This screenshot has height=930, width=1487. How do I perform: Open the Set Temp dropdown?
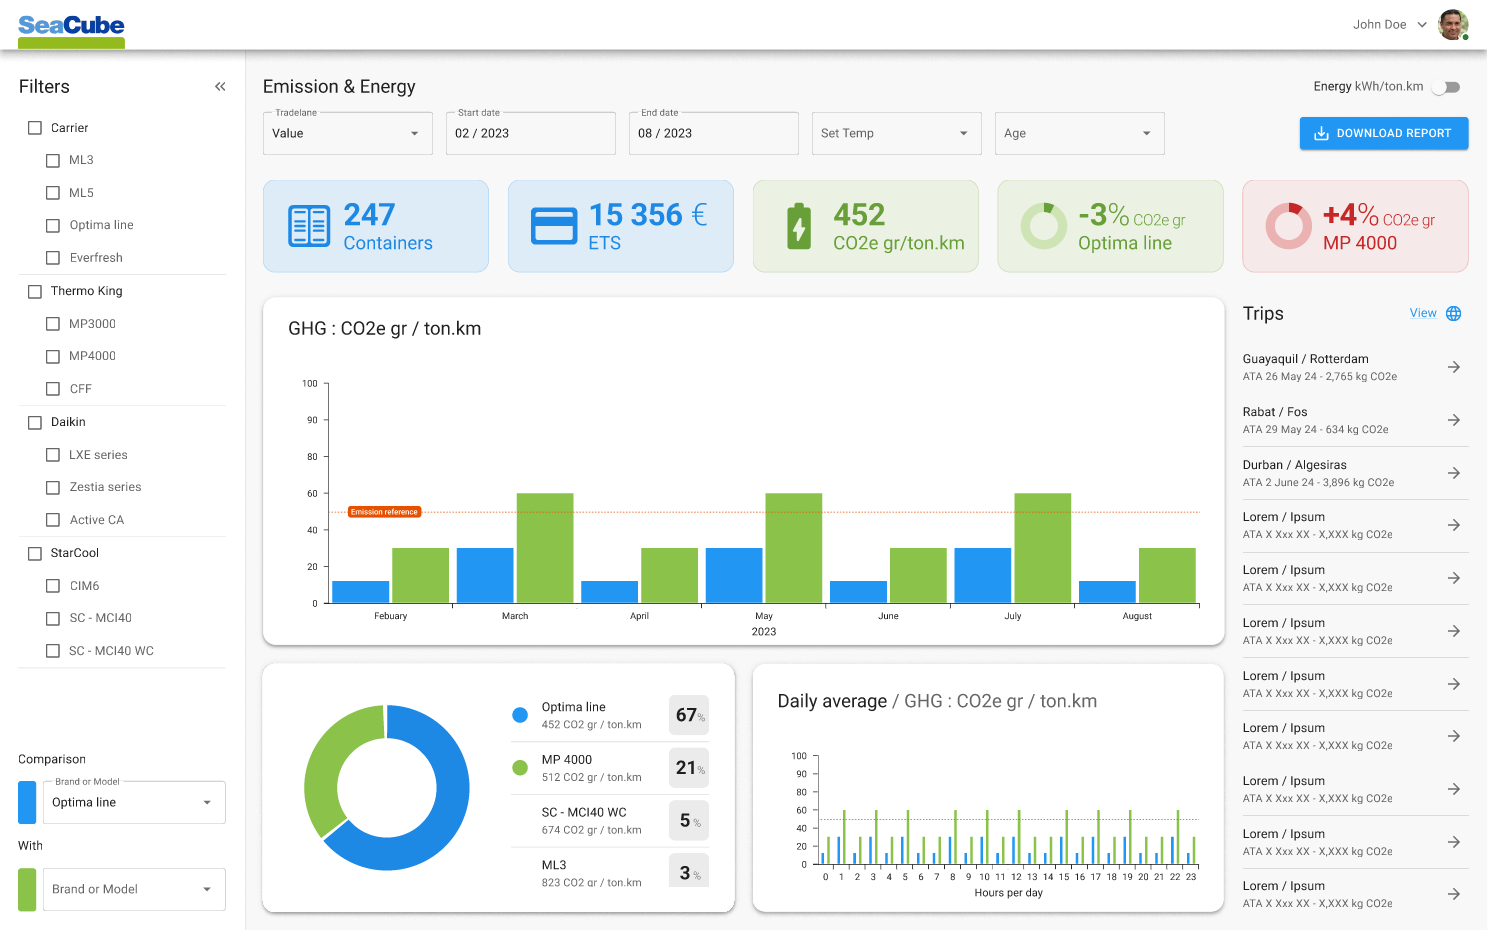[x=897, y=133]
